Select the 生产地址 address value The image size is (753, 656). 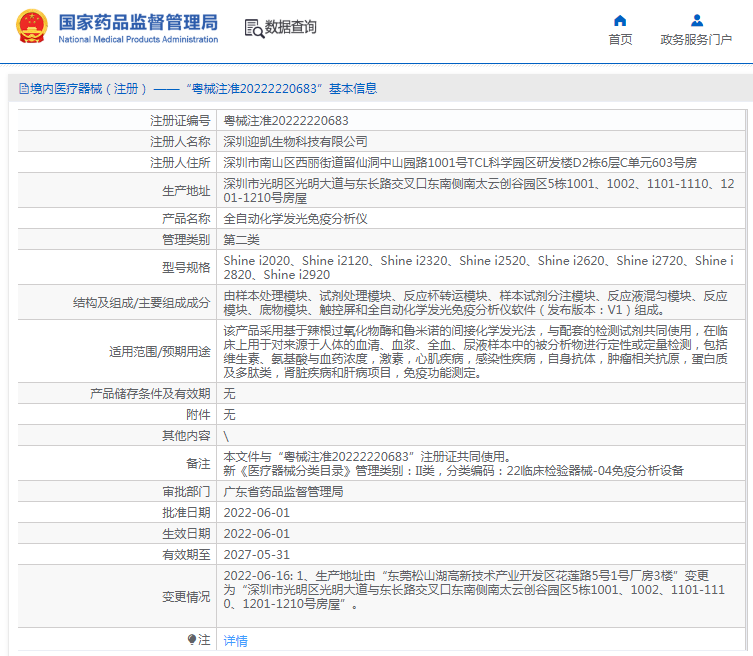point(478,191)
